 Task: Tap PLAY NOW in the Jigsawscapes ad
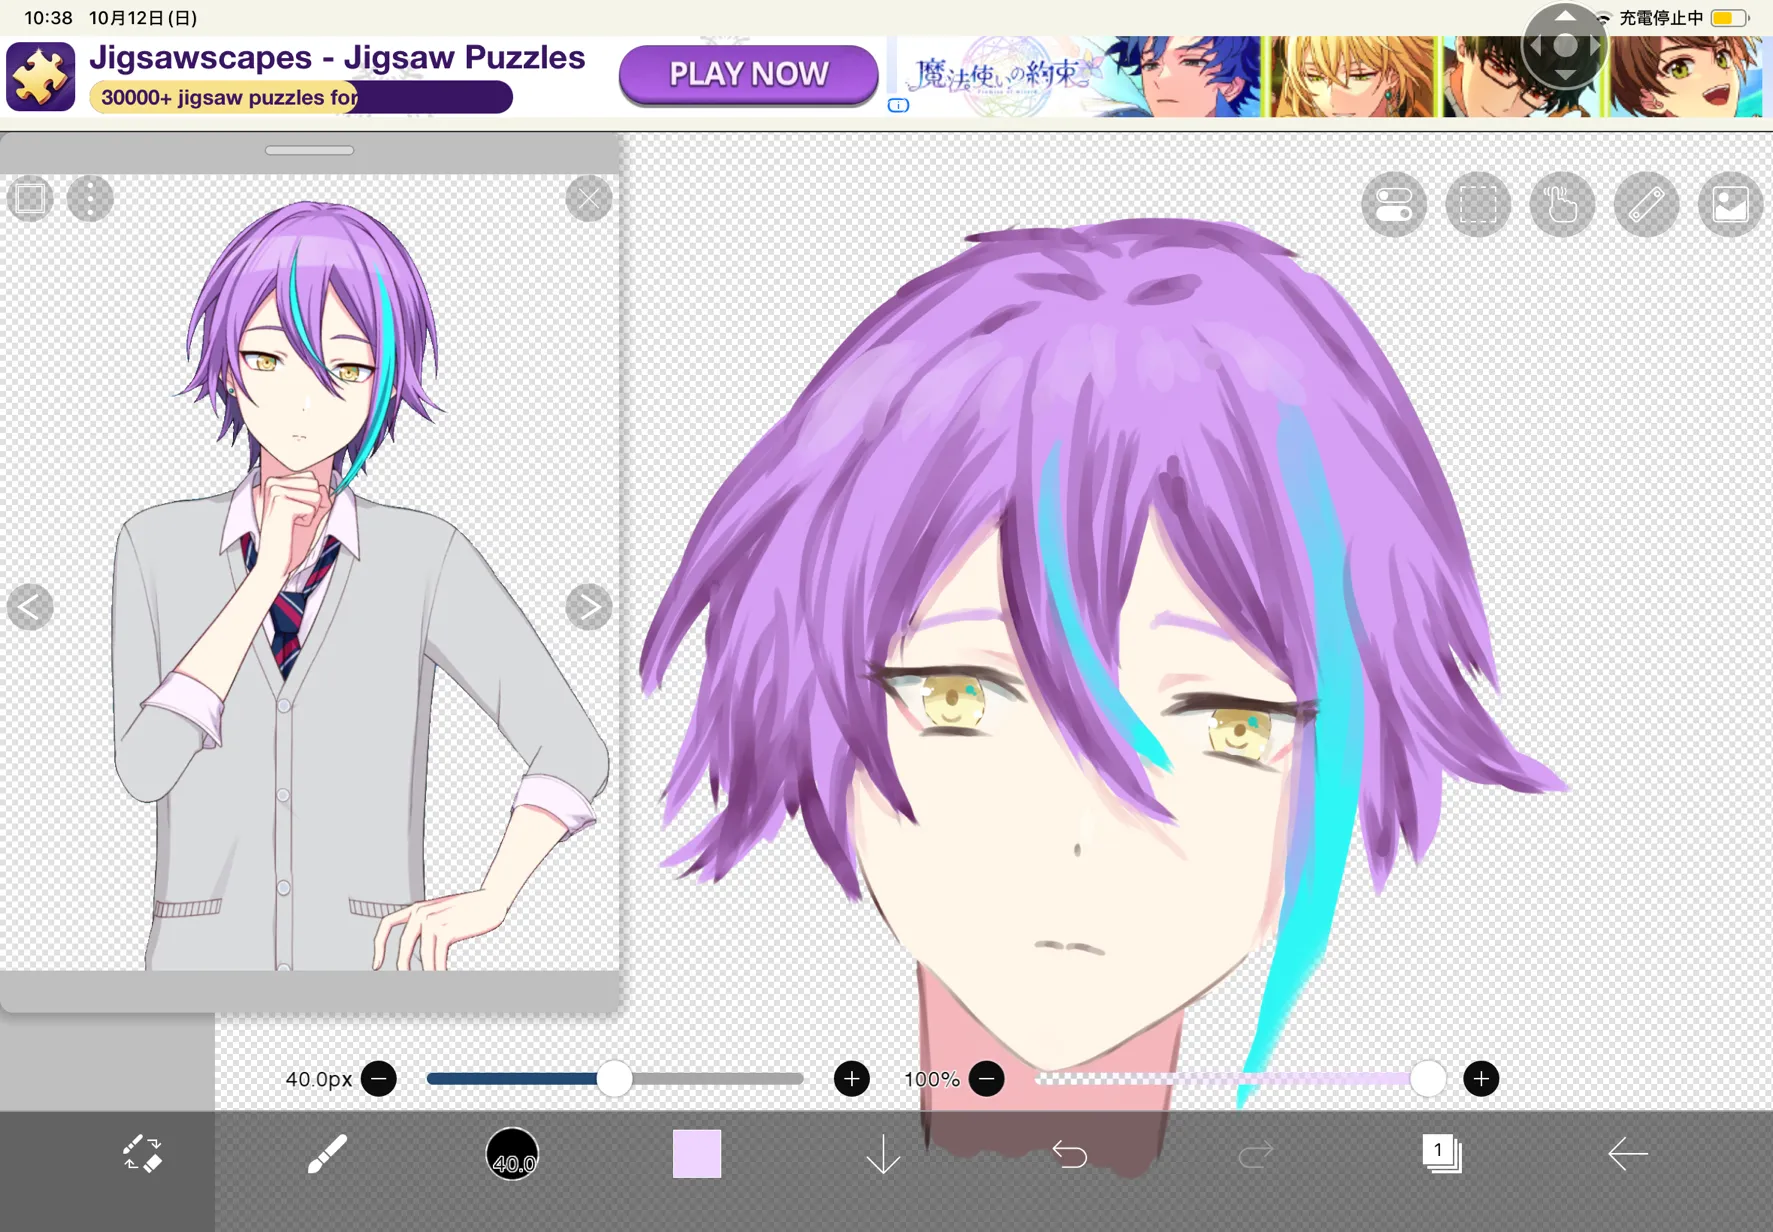(x=749, y=74)
